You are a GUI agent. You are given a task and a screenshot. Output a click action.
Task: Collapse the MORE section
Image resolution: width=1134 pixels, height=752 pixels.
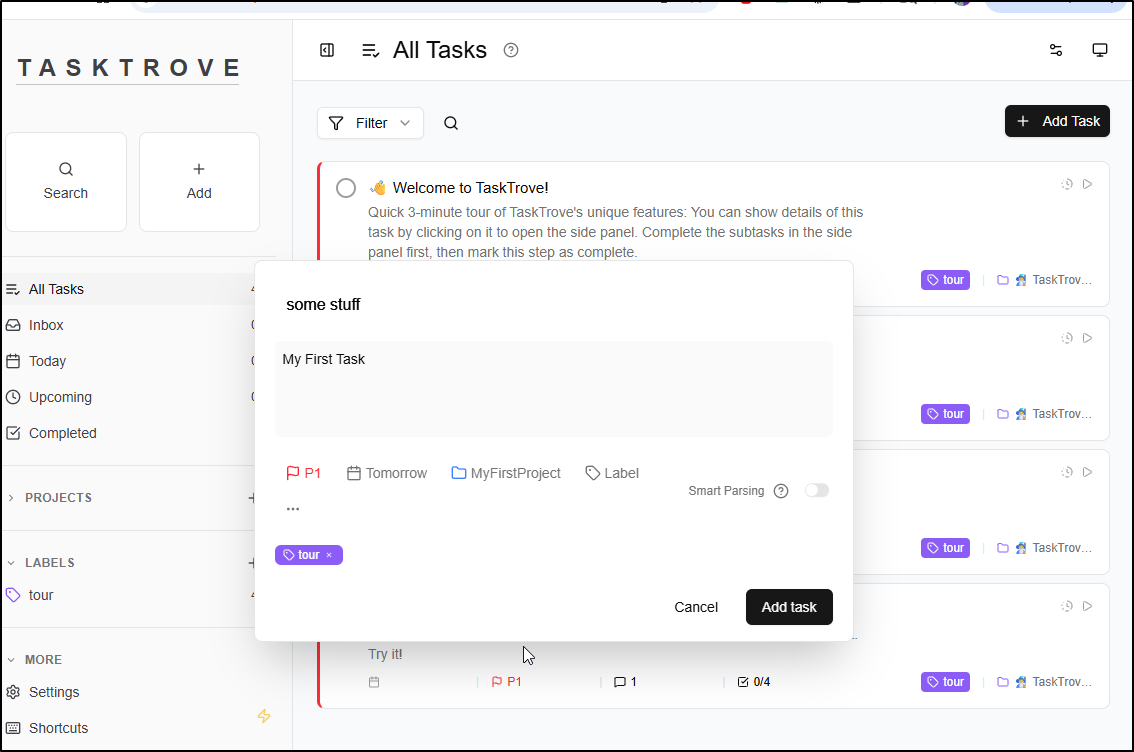click(35, 659)
